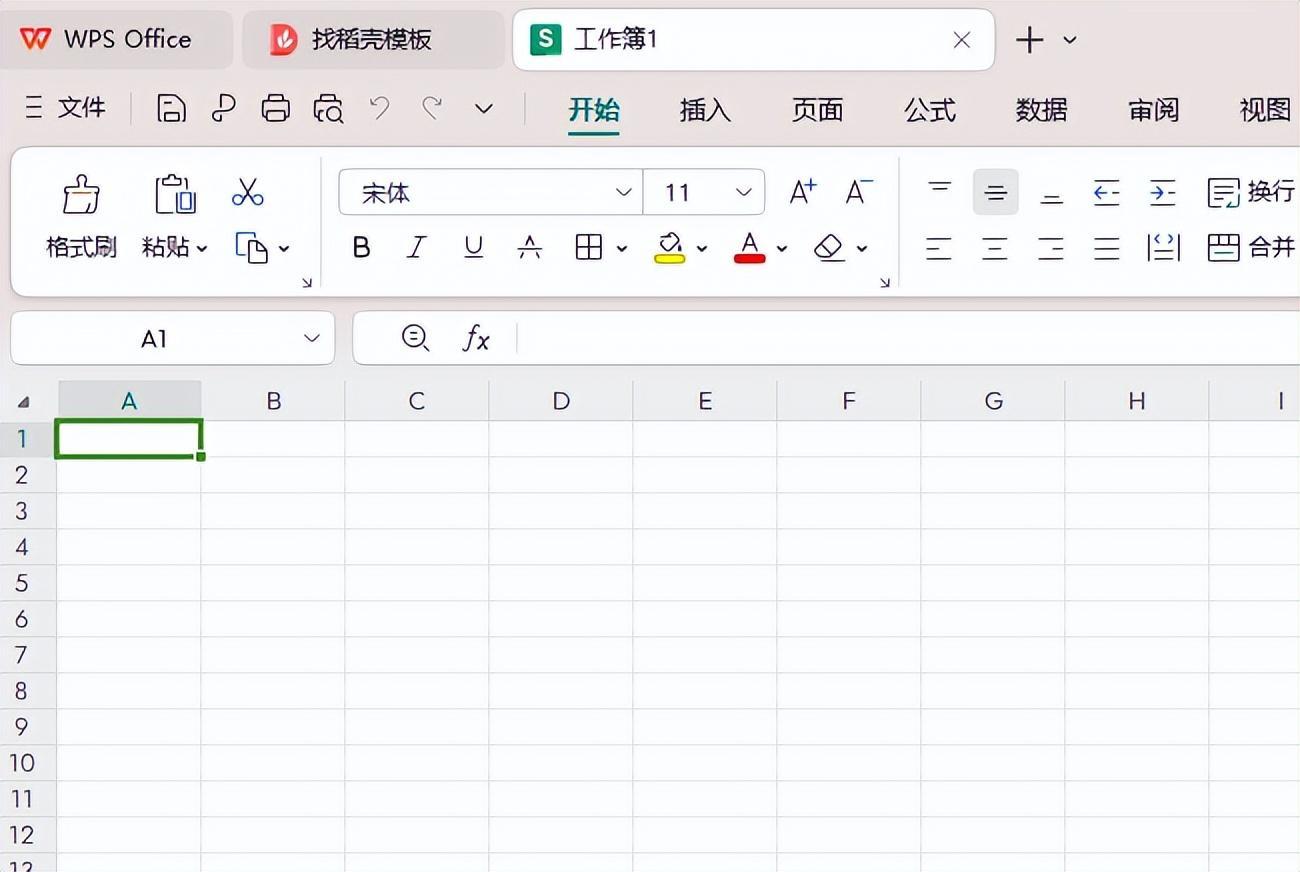
Task: Open the 查找 find icon in quick toolbar
Action: pyautogui.click(x=328, y=108)
